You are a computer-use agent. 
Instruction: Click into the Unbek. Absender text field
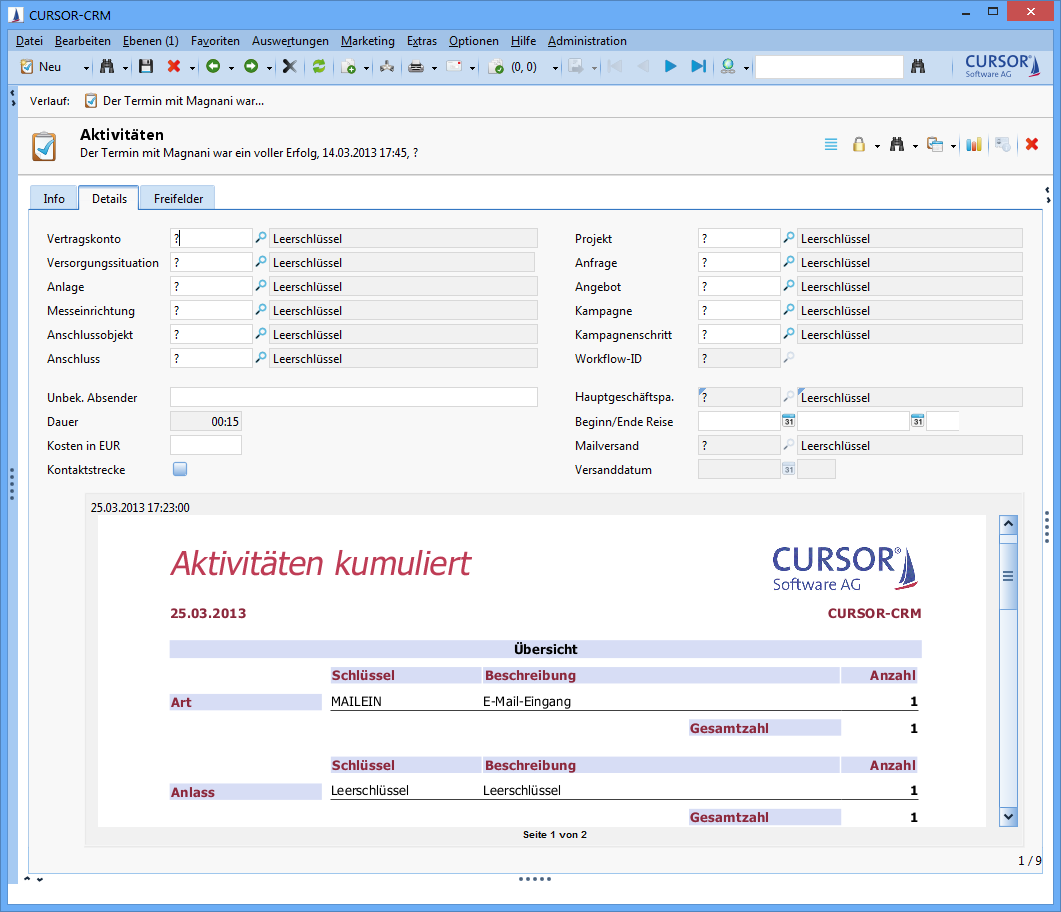tap(353, 397)
